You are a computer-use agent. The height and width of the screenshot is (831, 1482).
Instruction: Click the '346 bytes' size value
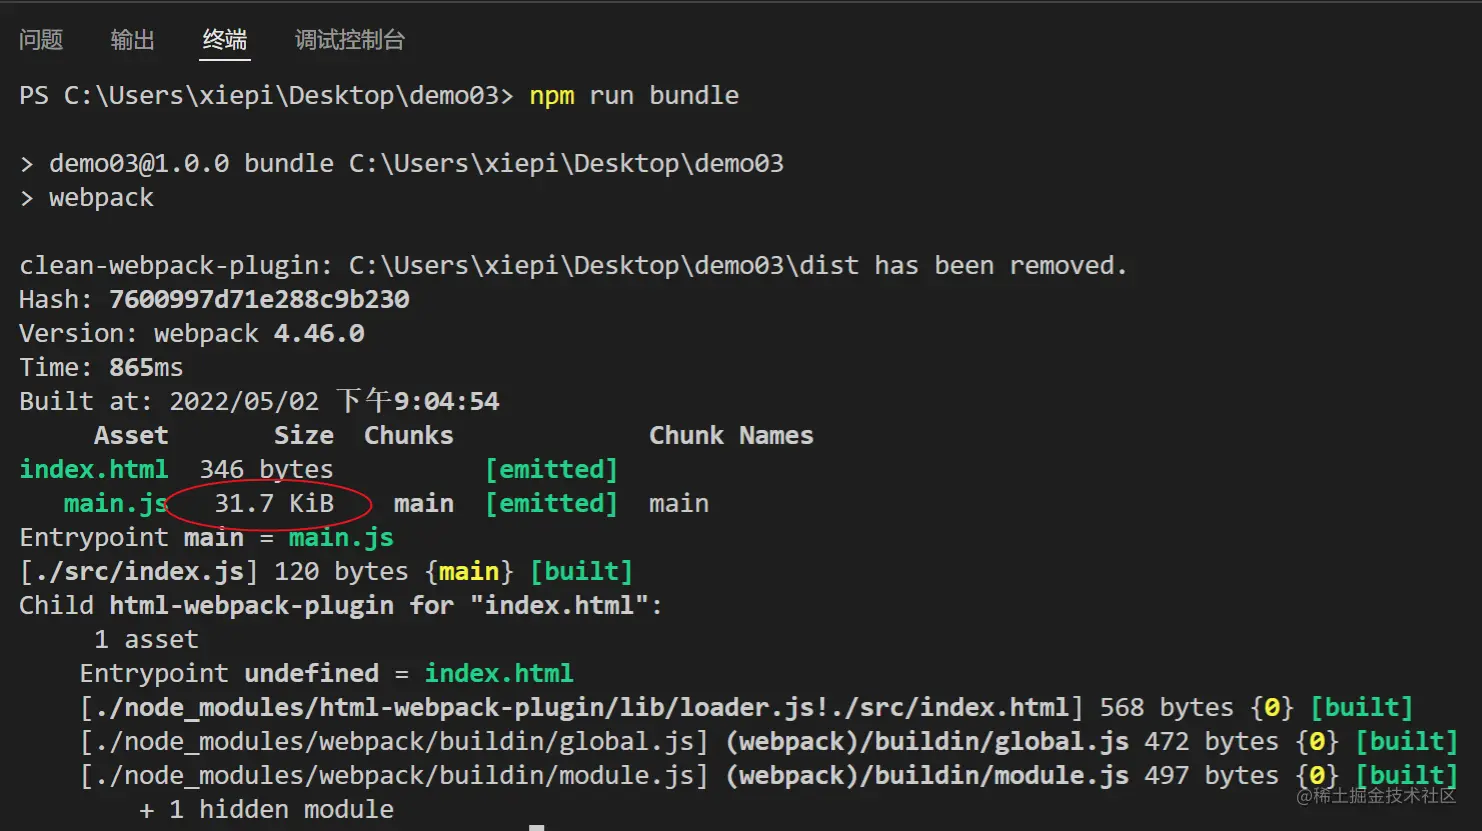click(266, 470)
